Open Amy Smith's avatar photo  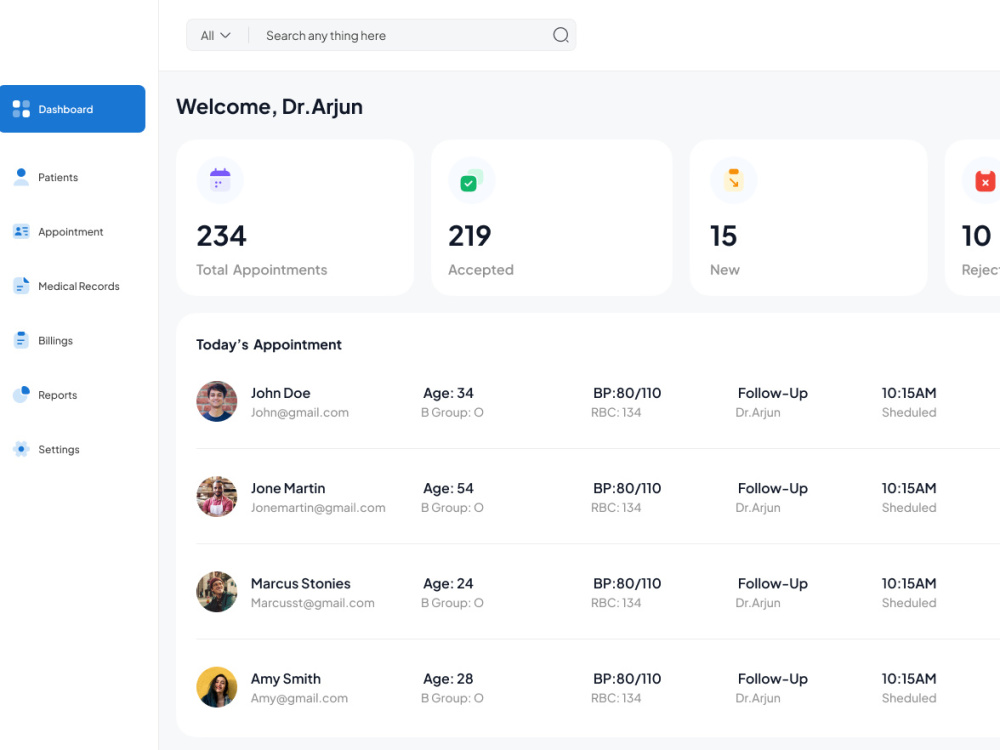217,687
